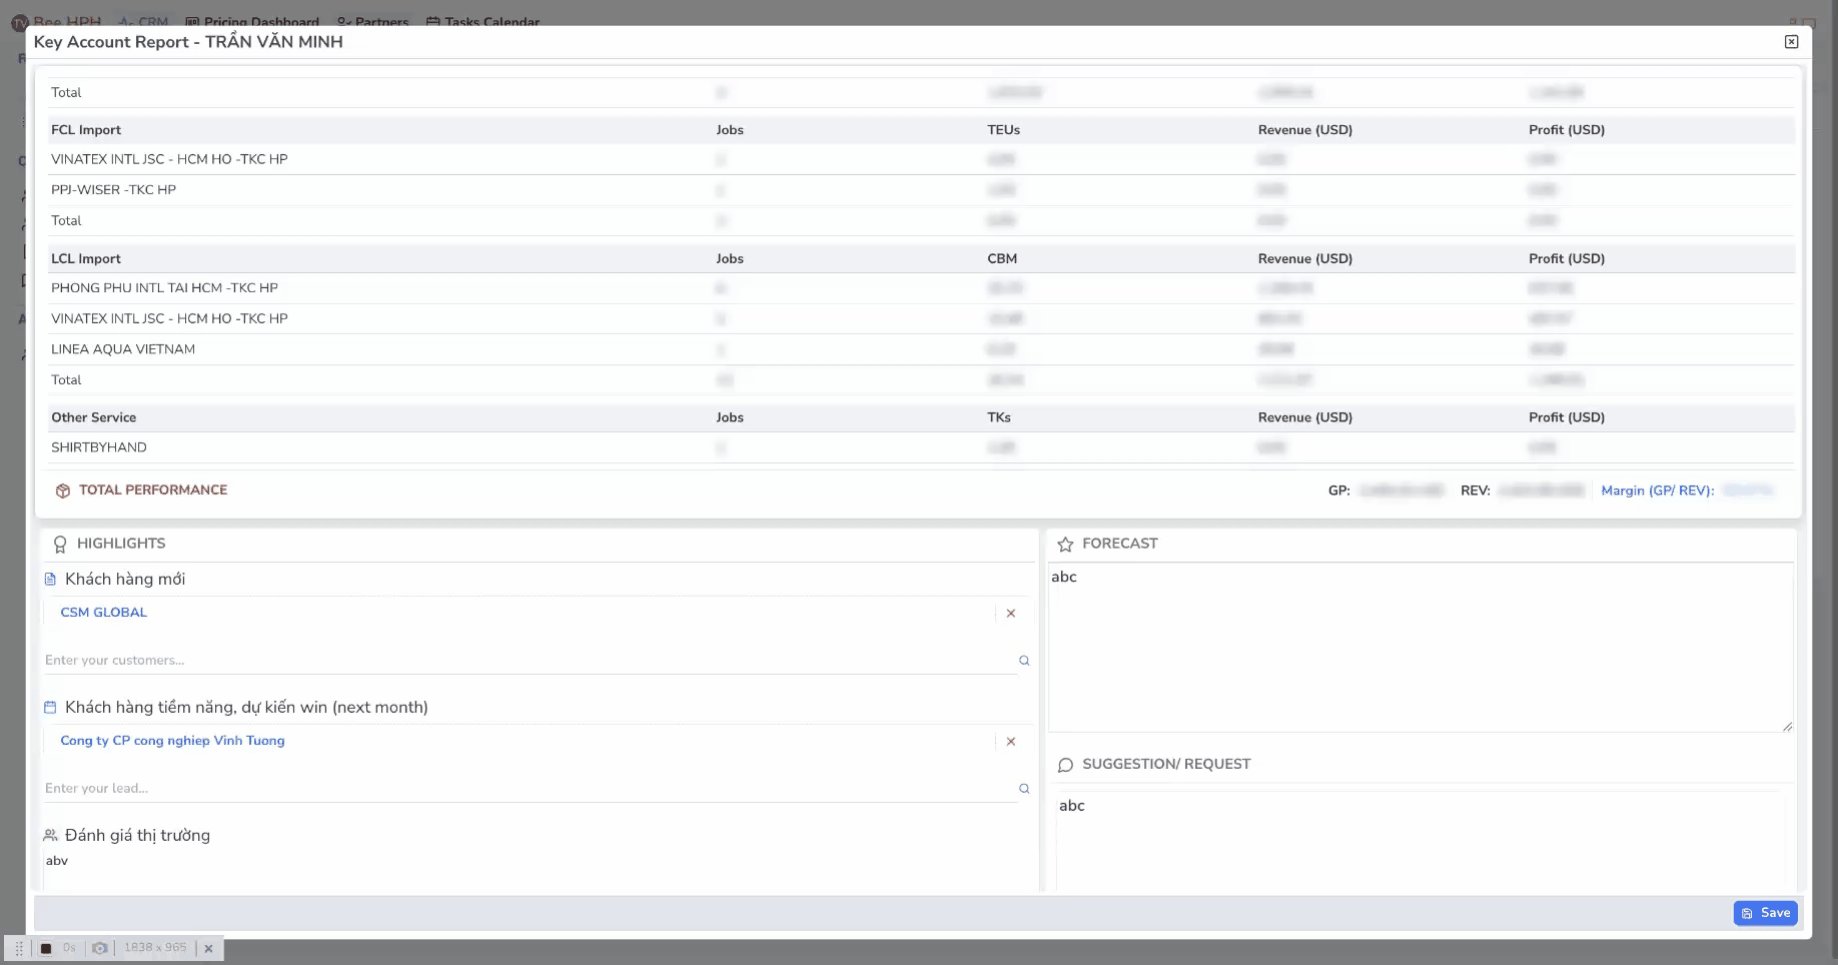Open the CSM GLOBAL customer link
This screenshot has height=965, width=1838.
[x=104, y=612]
